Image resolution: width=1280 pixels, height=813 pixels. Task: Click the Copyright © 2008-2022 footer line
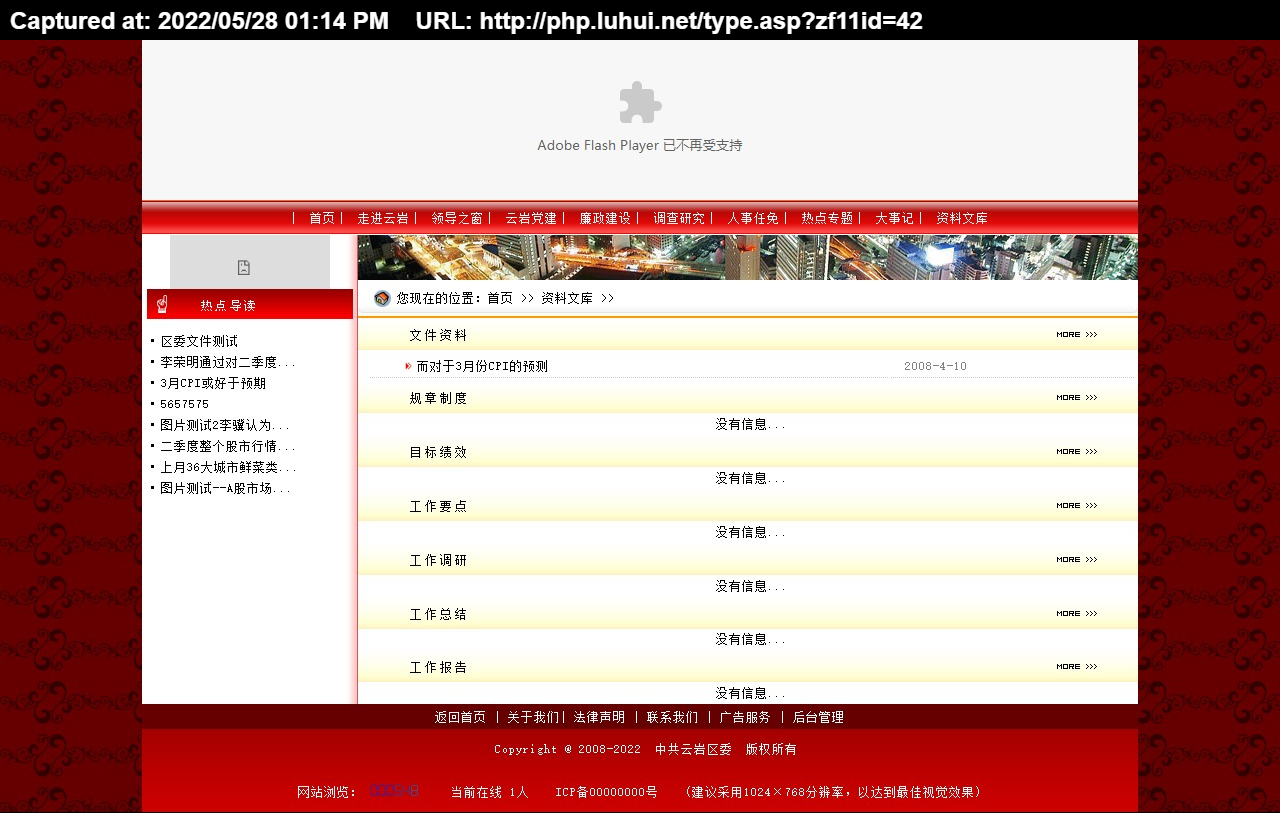click(645, 749)
